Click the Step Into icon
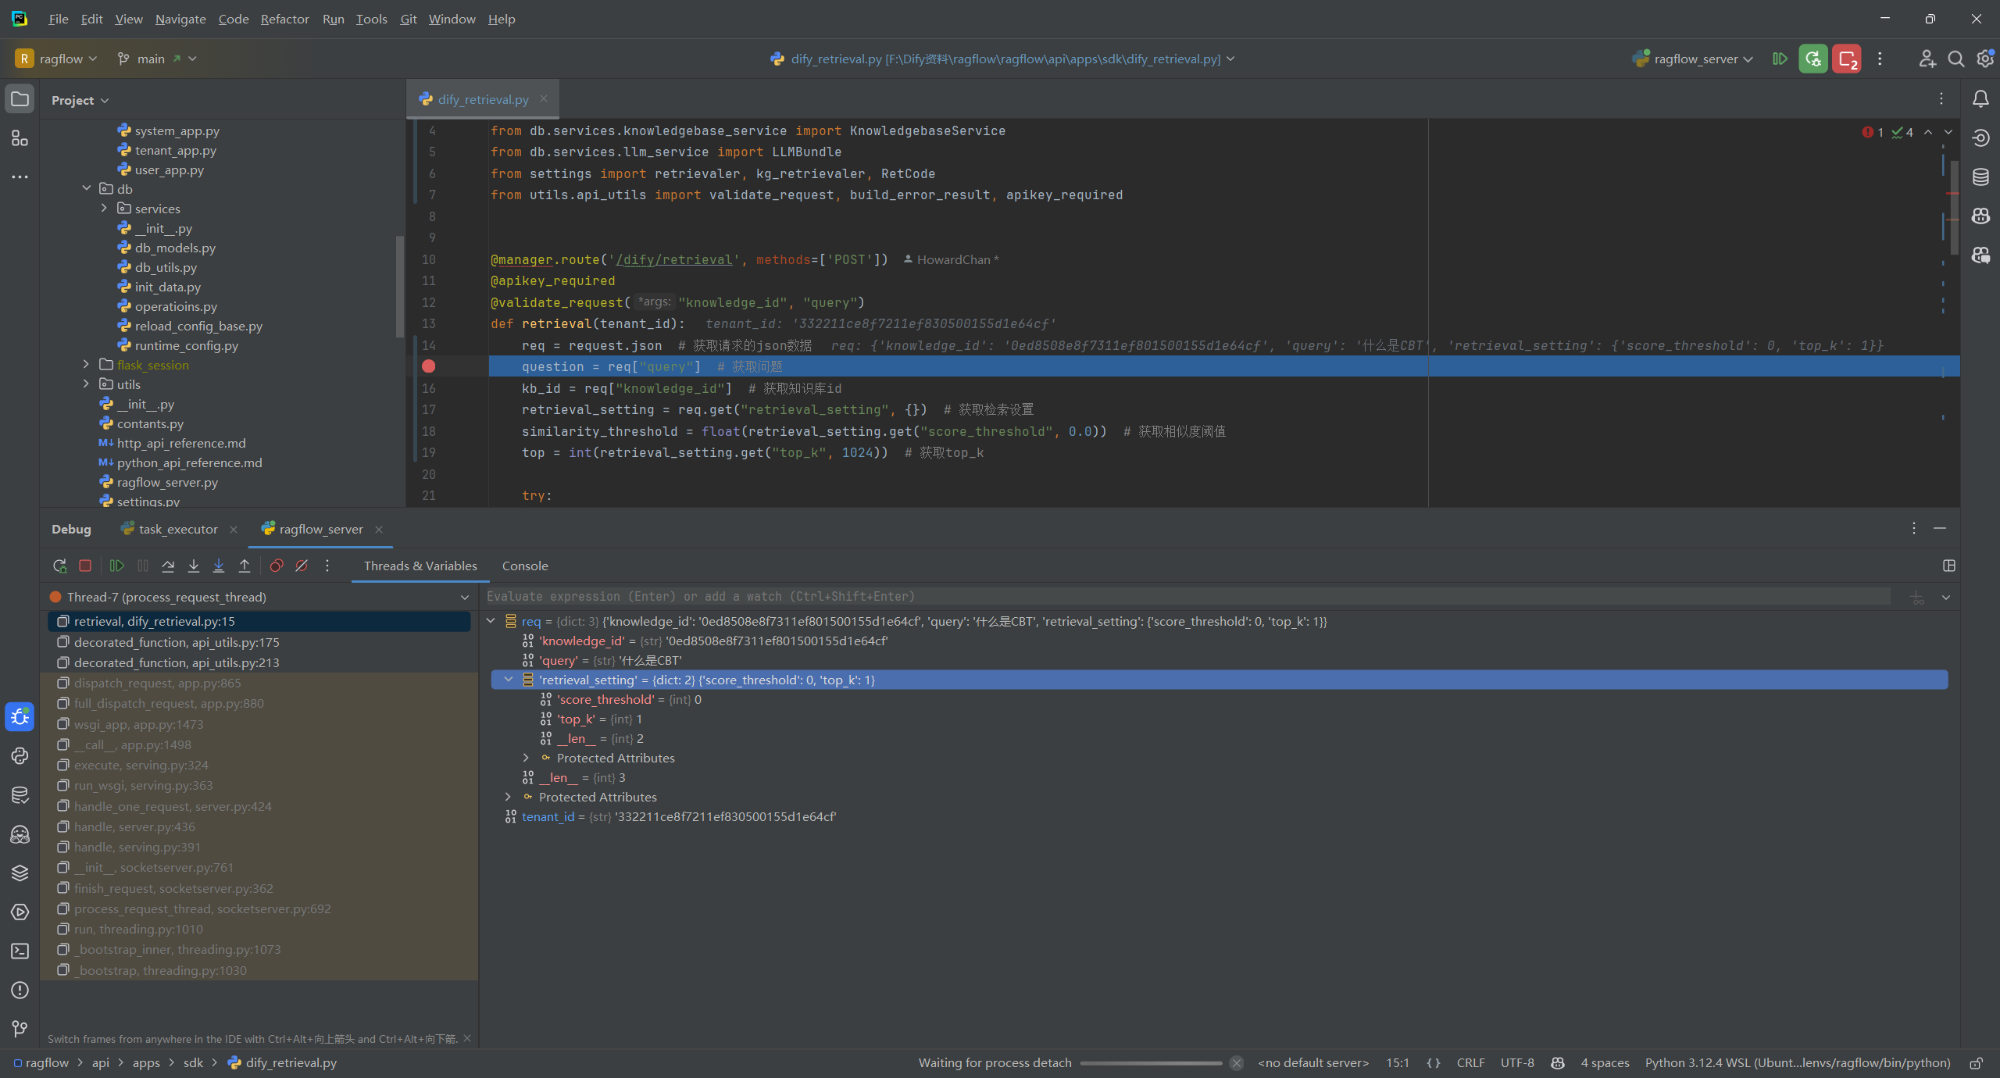Viewport: 2000px width, 1078px height. pyautogui.click(x=193, y=565)
